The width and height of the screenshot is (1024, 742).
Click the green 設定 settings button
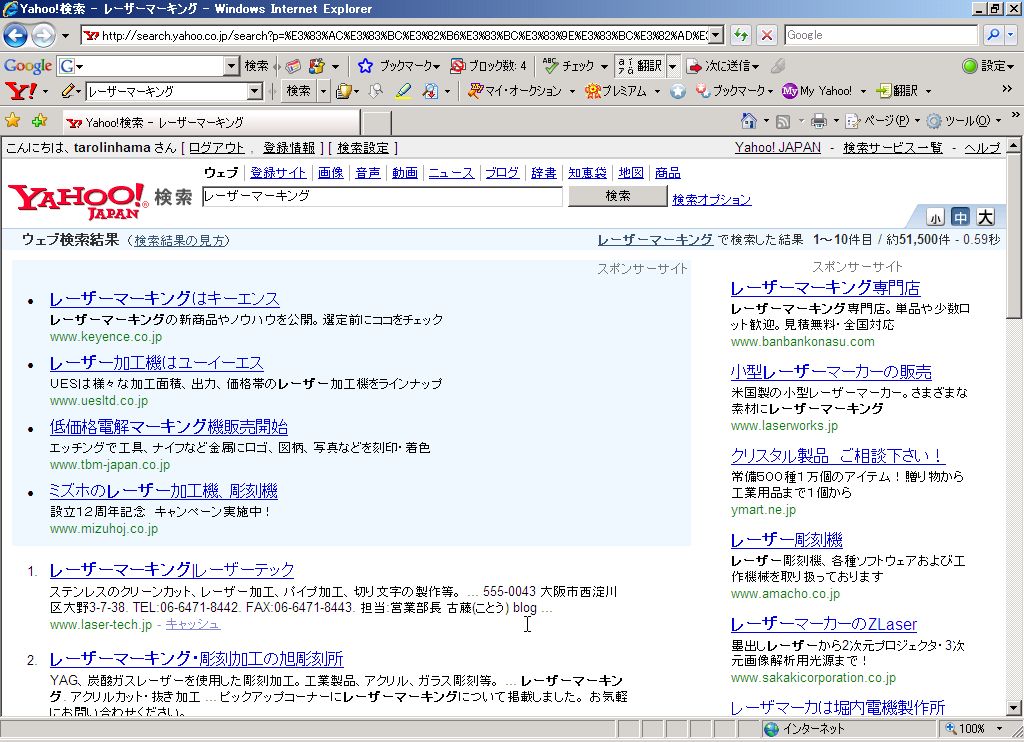(987, 66)
